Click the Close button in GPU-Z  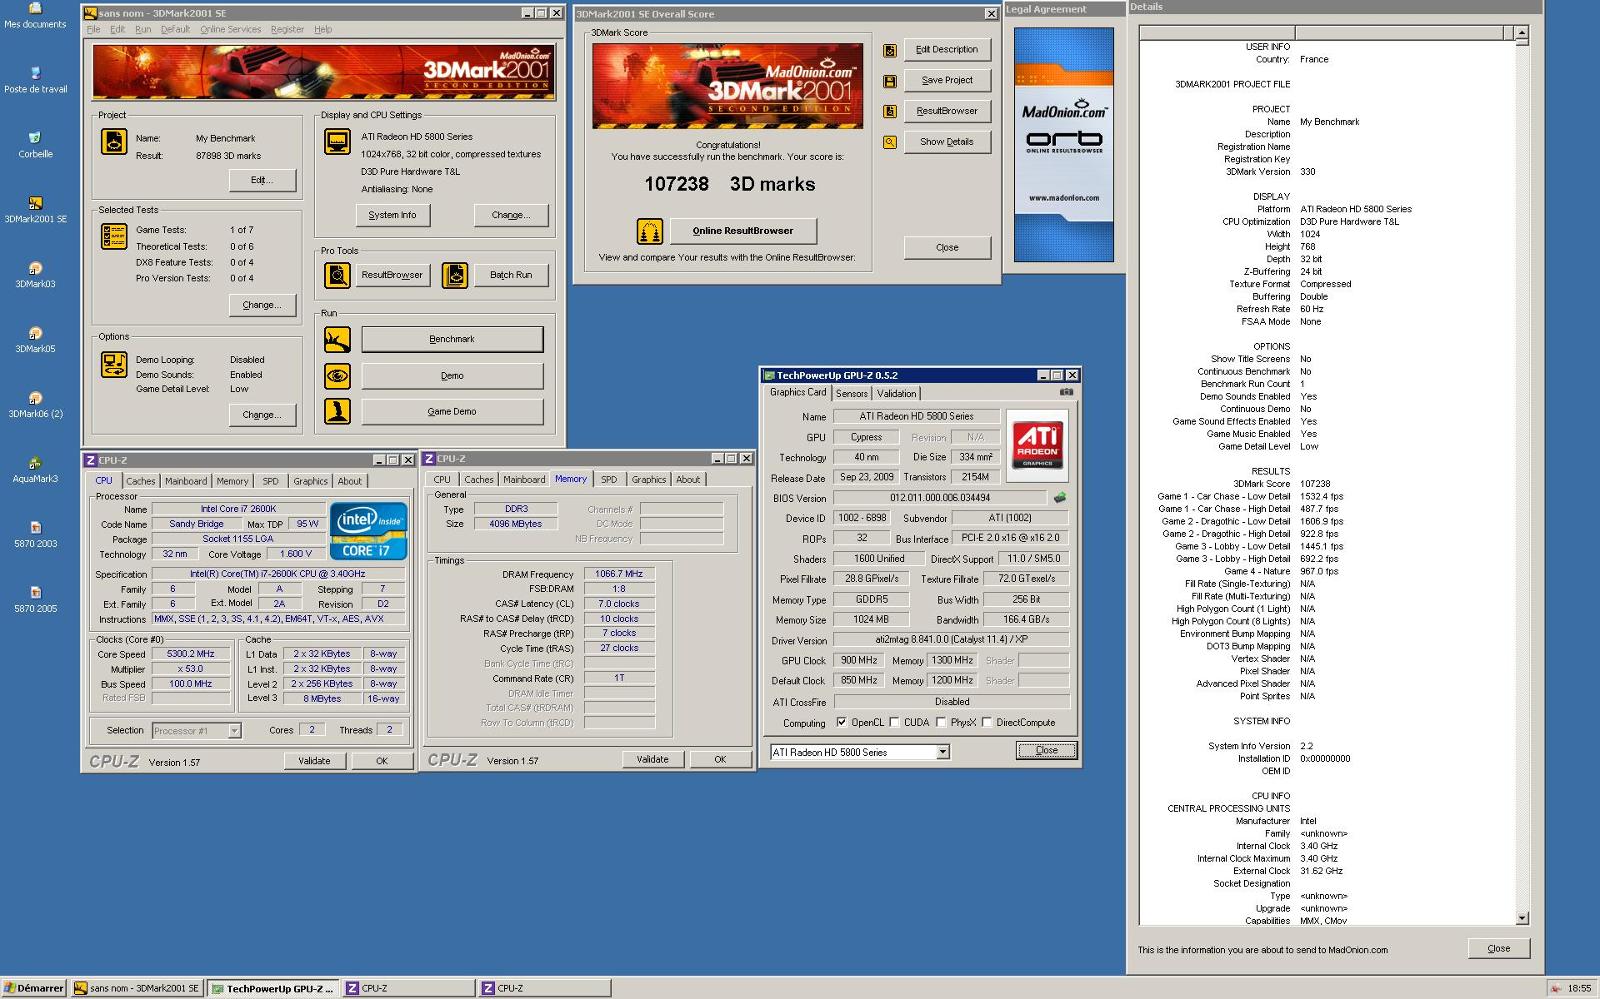coord(1047,750)
